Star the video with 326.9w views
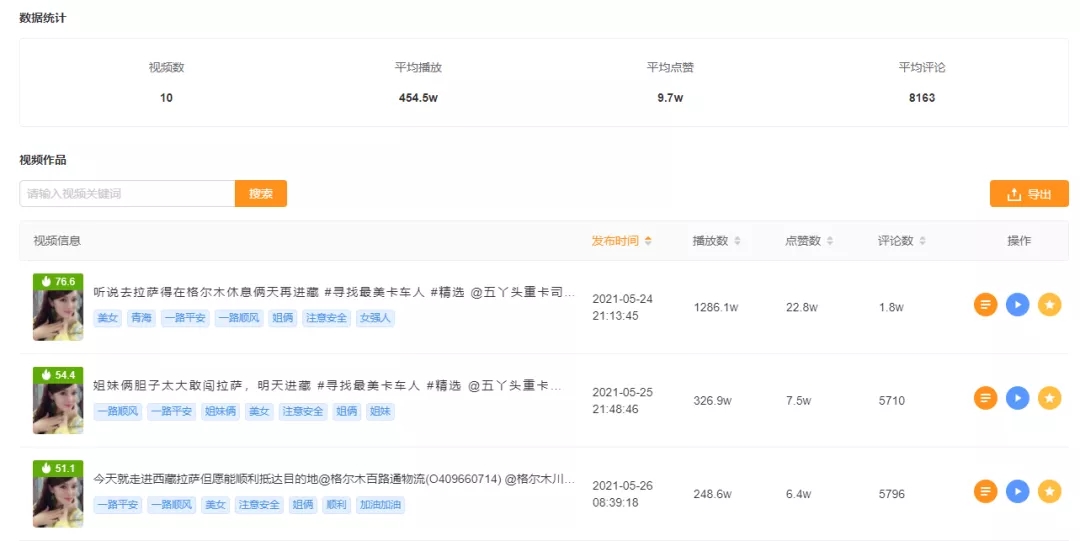Image resolution: width=1080 pixels, height=541 pixels. tap(1049, 398)
